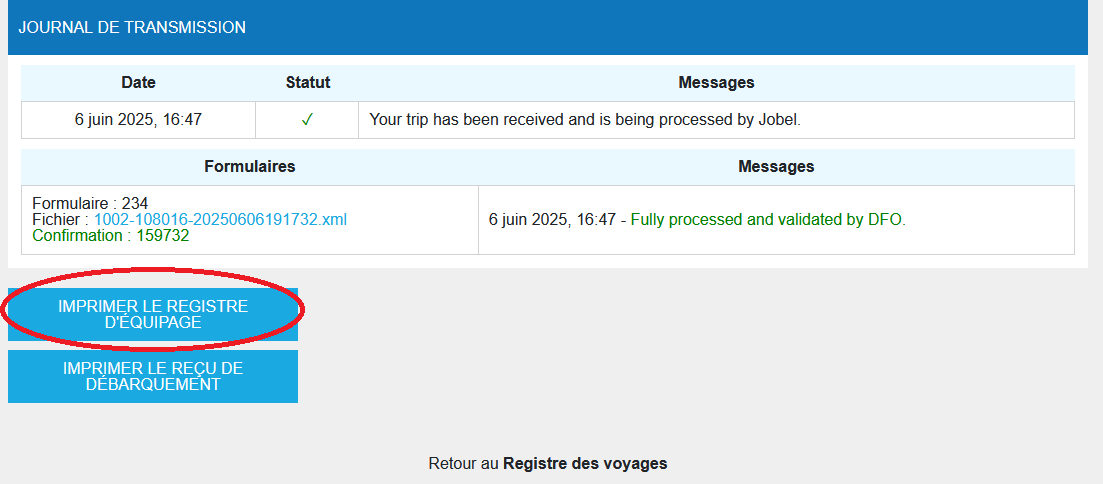The image size is (1103, 484).
Task: Click Imprimer le registre d'équipage button
Action: coord(153,314)
